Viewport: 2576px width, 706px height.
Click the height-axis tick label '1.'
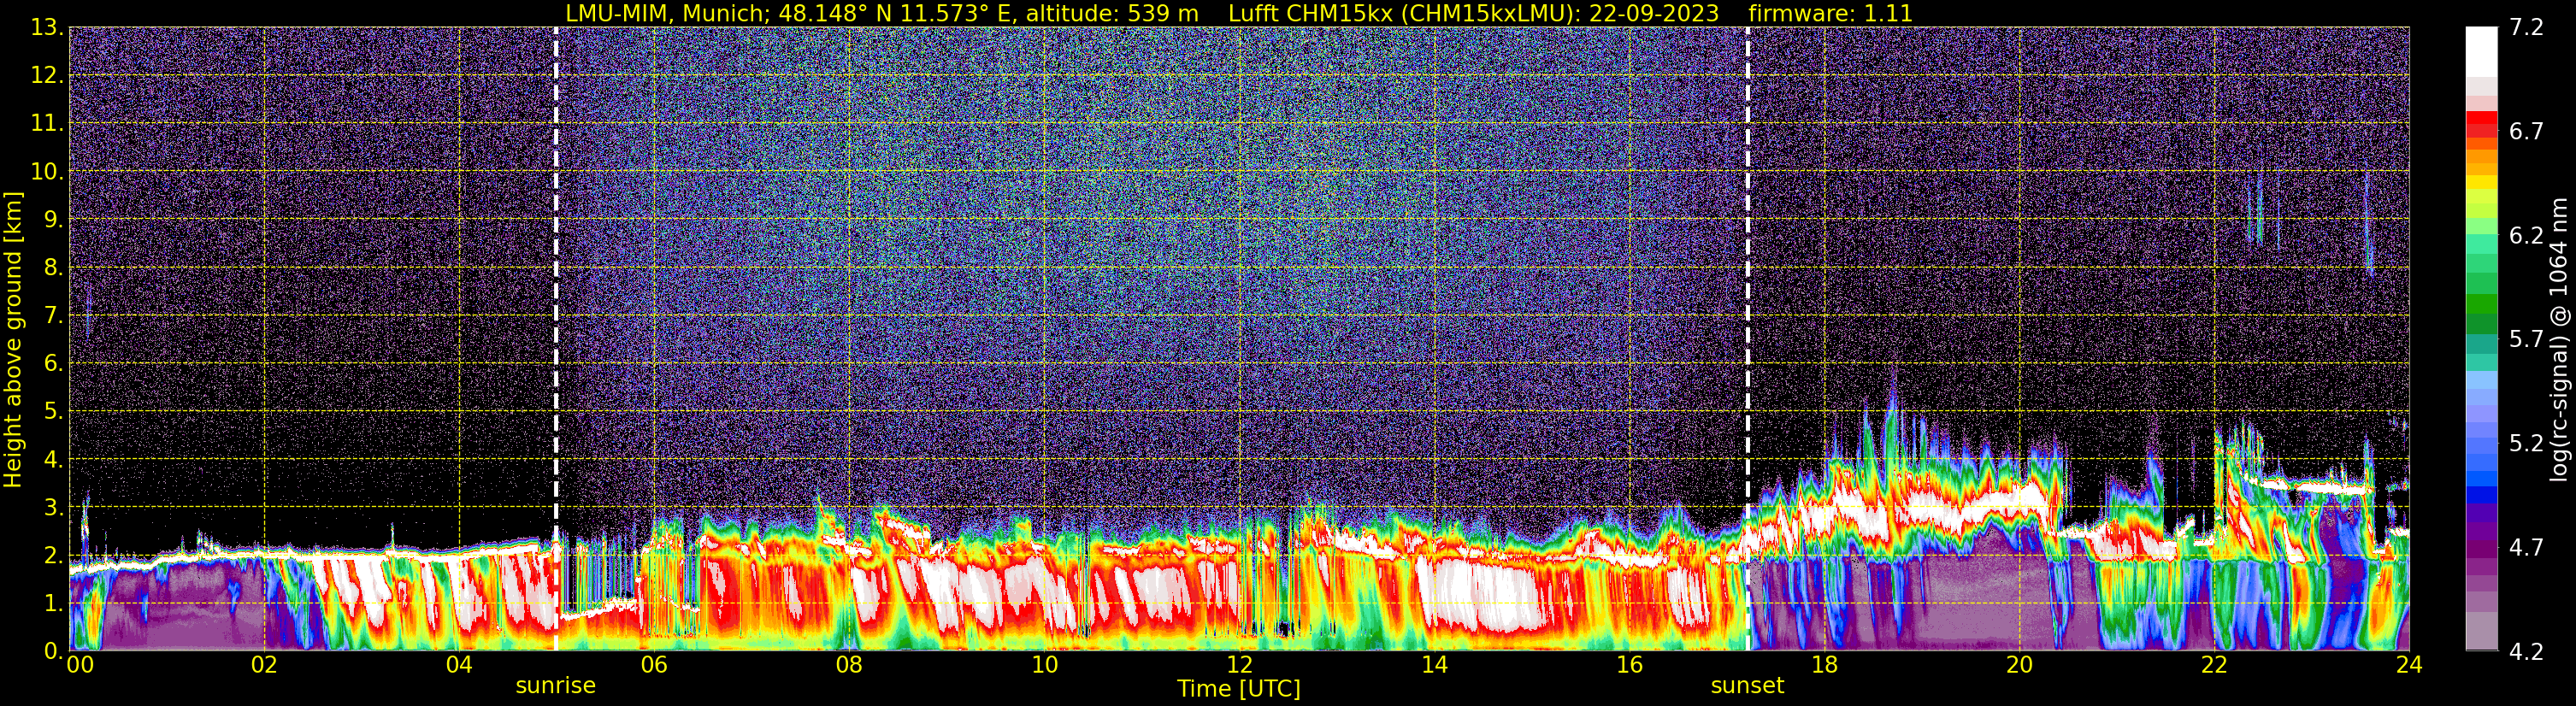click(x=53, y=604)
